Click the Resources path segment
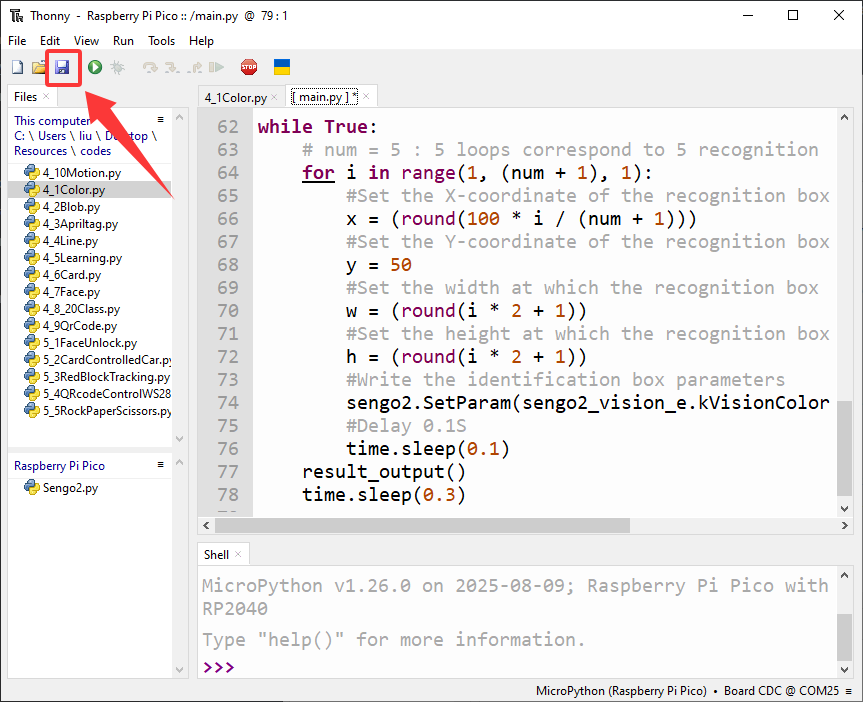863x702 pixels. [x=40, y=151]
